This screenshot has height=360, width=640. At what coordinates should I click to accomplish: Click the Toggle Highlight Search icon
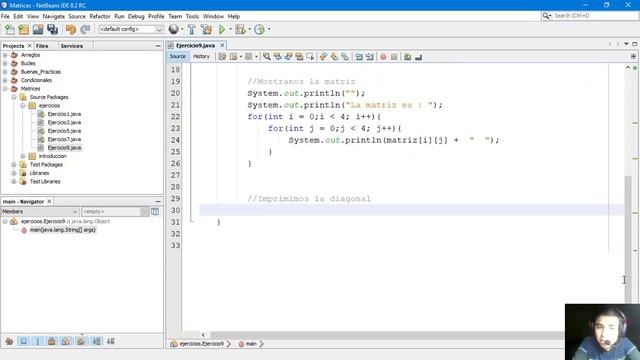[x=299, y=57]
